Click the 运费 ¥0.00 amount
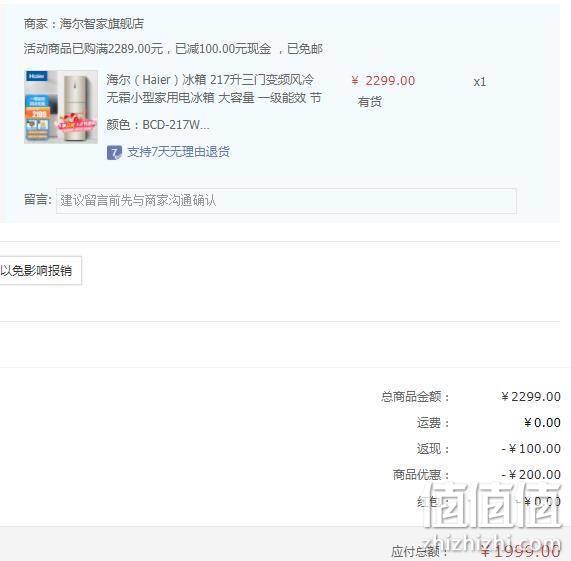This screenshot has height=561, width=571. click(x=542, y=423)
